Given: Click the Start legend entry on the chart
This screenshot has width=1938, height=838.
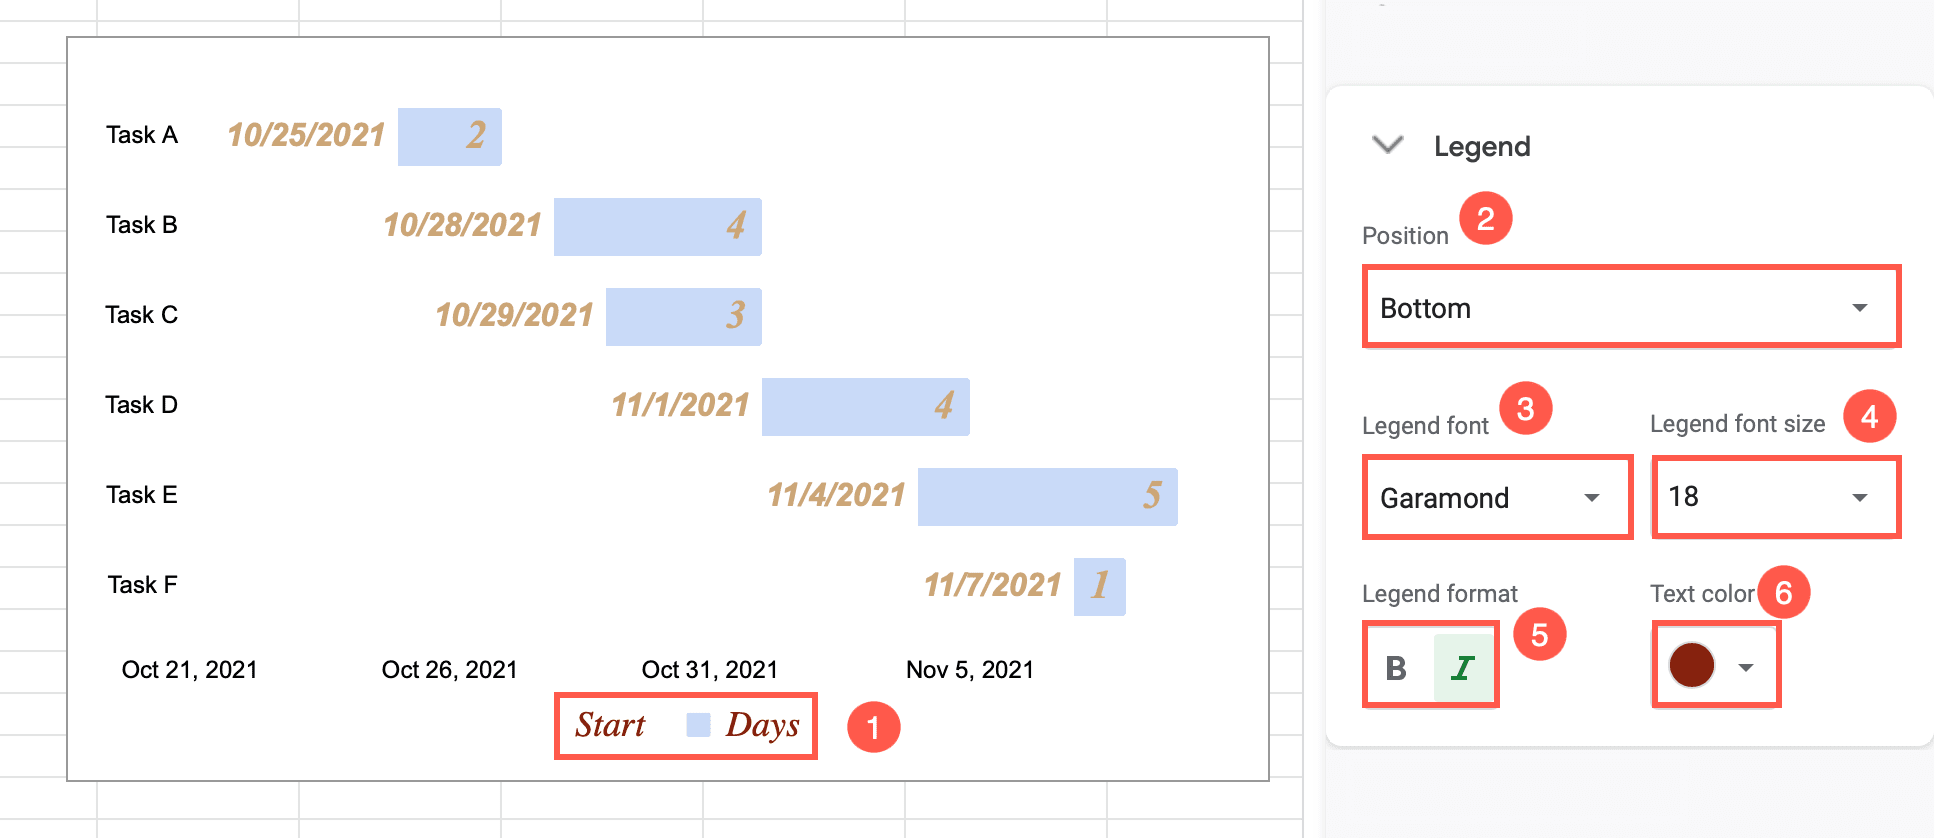Looking at the screenshot, I should (x=609, y=725).
